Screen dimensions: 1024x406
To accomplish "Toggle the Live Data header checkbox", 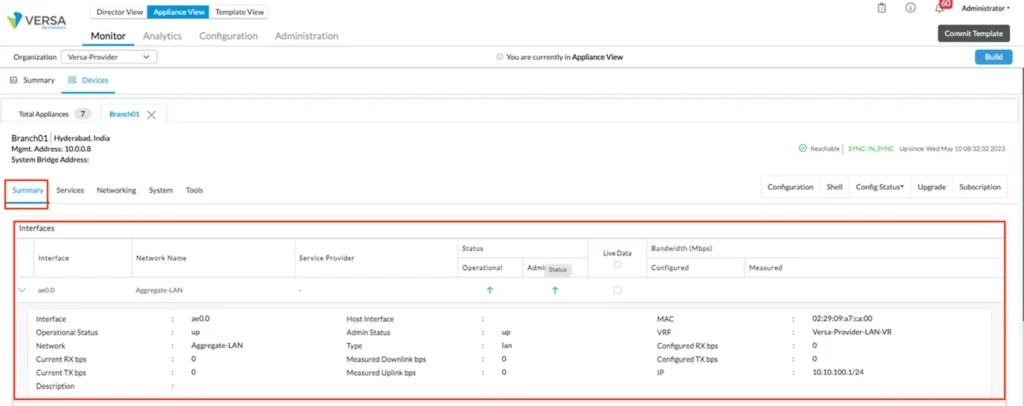I will [x=617, y=265].
